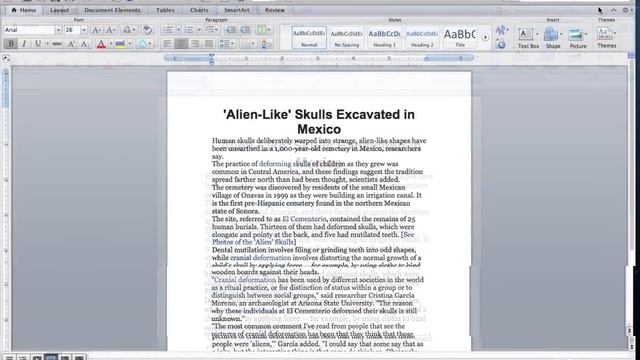
Task: Insert a Shape
Action: coord(552,37)
